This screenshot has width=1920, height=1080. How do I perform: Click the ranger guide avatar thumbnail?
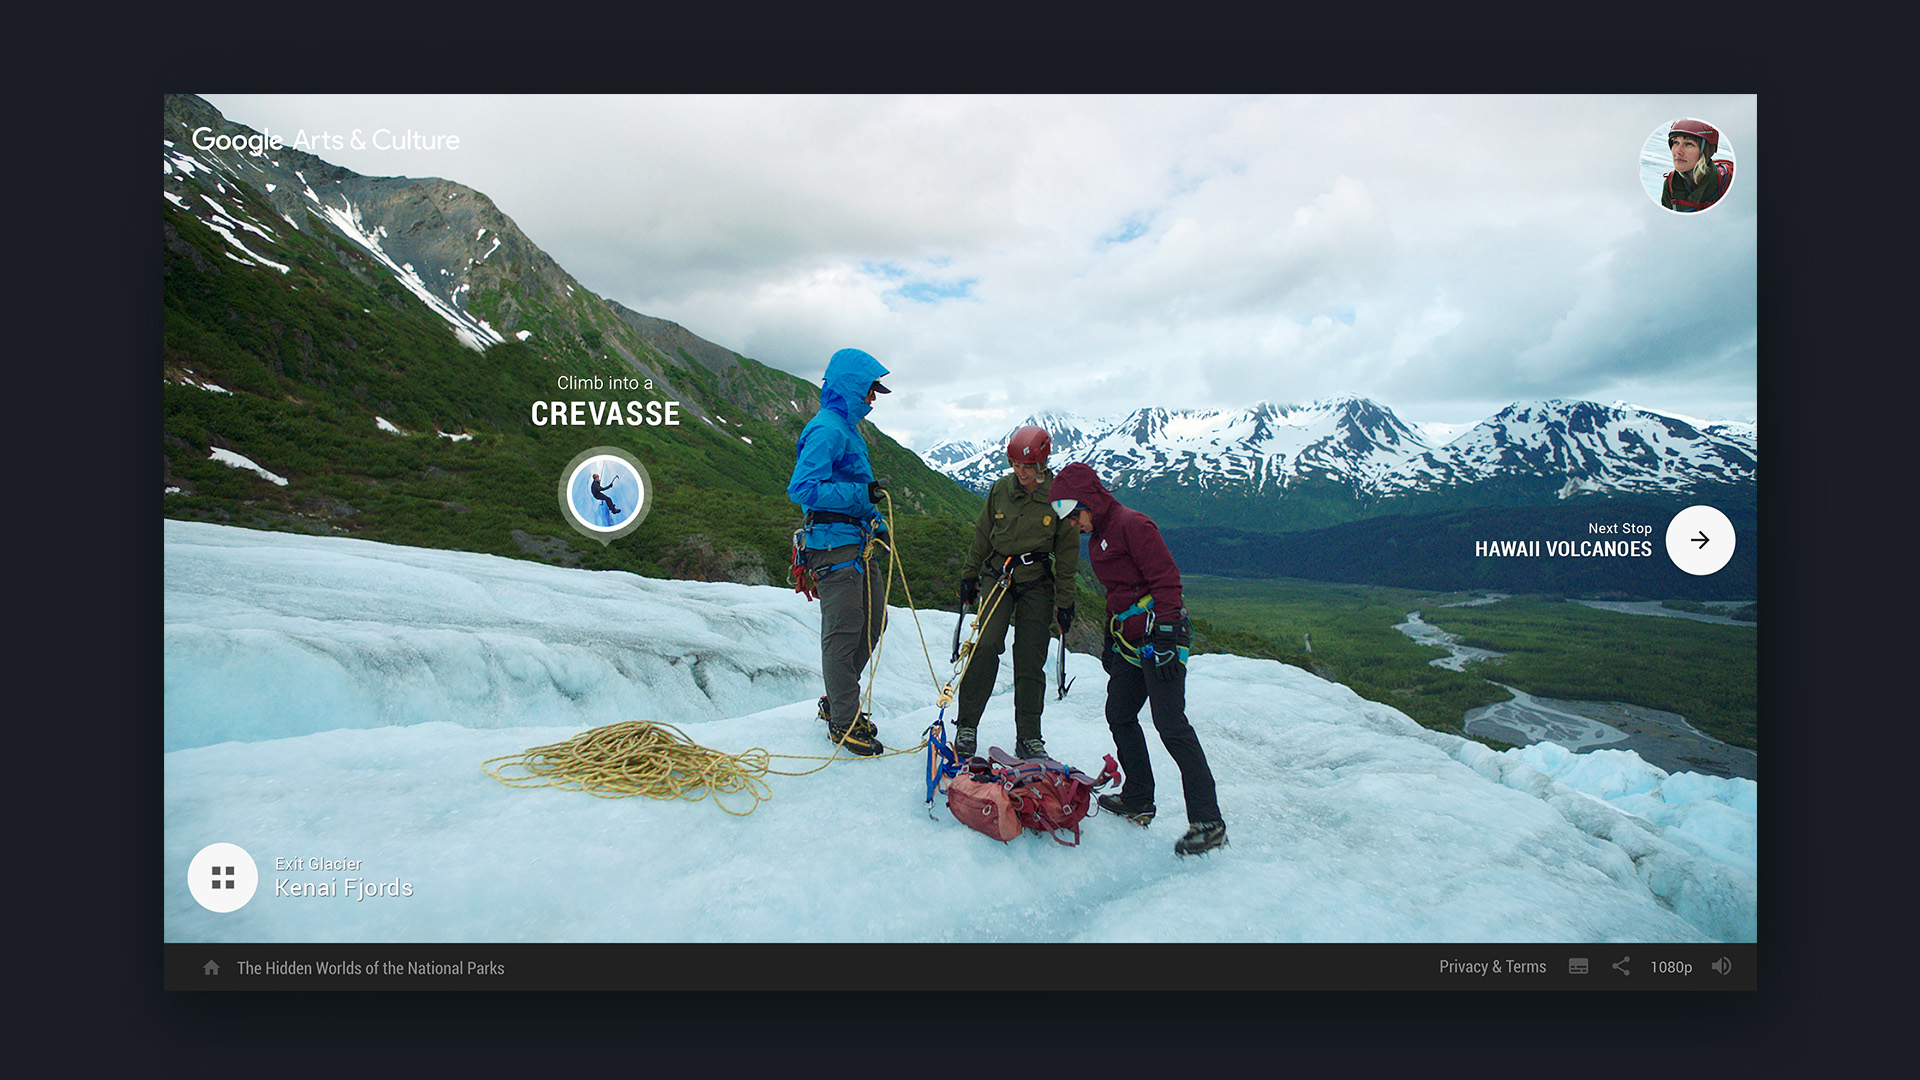pyautogui.click(x=1687, y=166)
